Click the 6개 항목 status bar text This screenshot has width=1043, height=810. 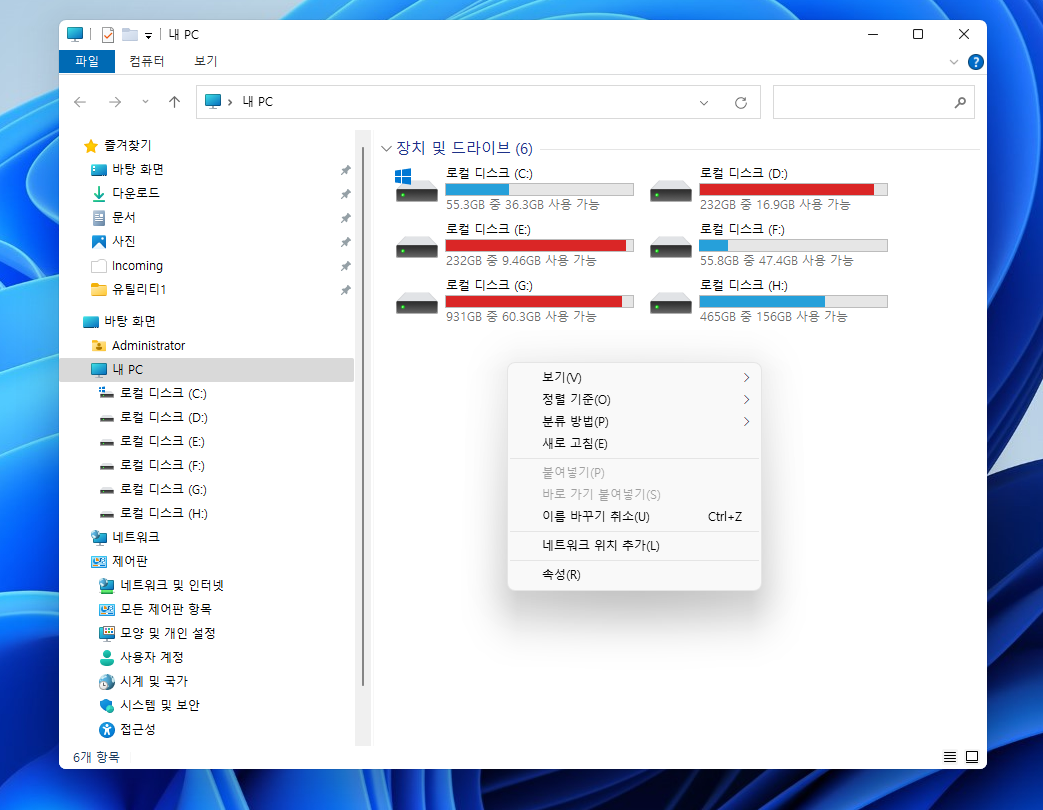click(96, 757)
